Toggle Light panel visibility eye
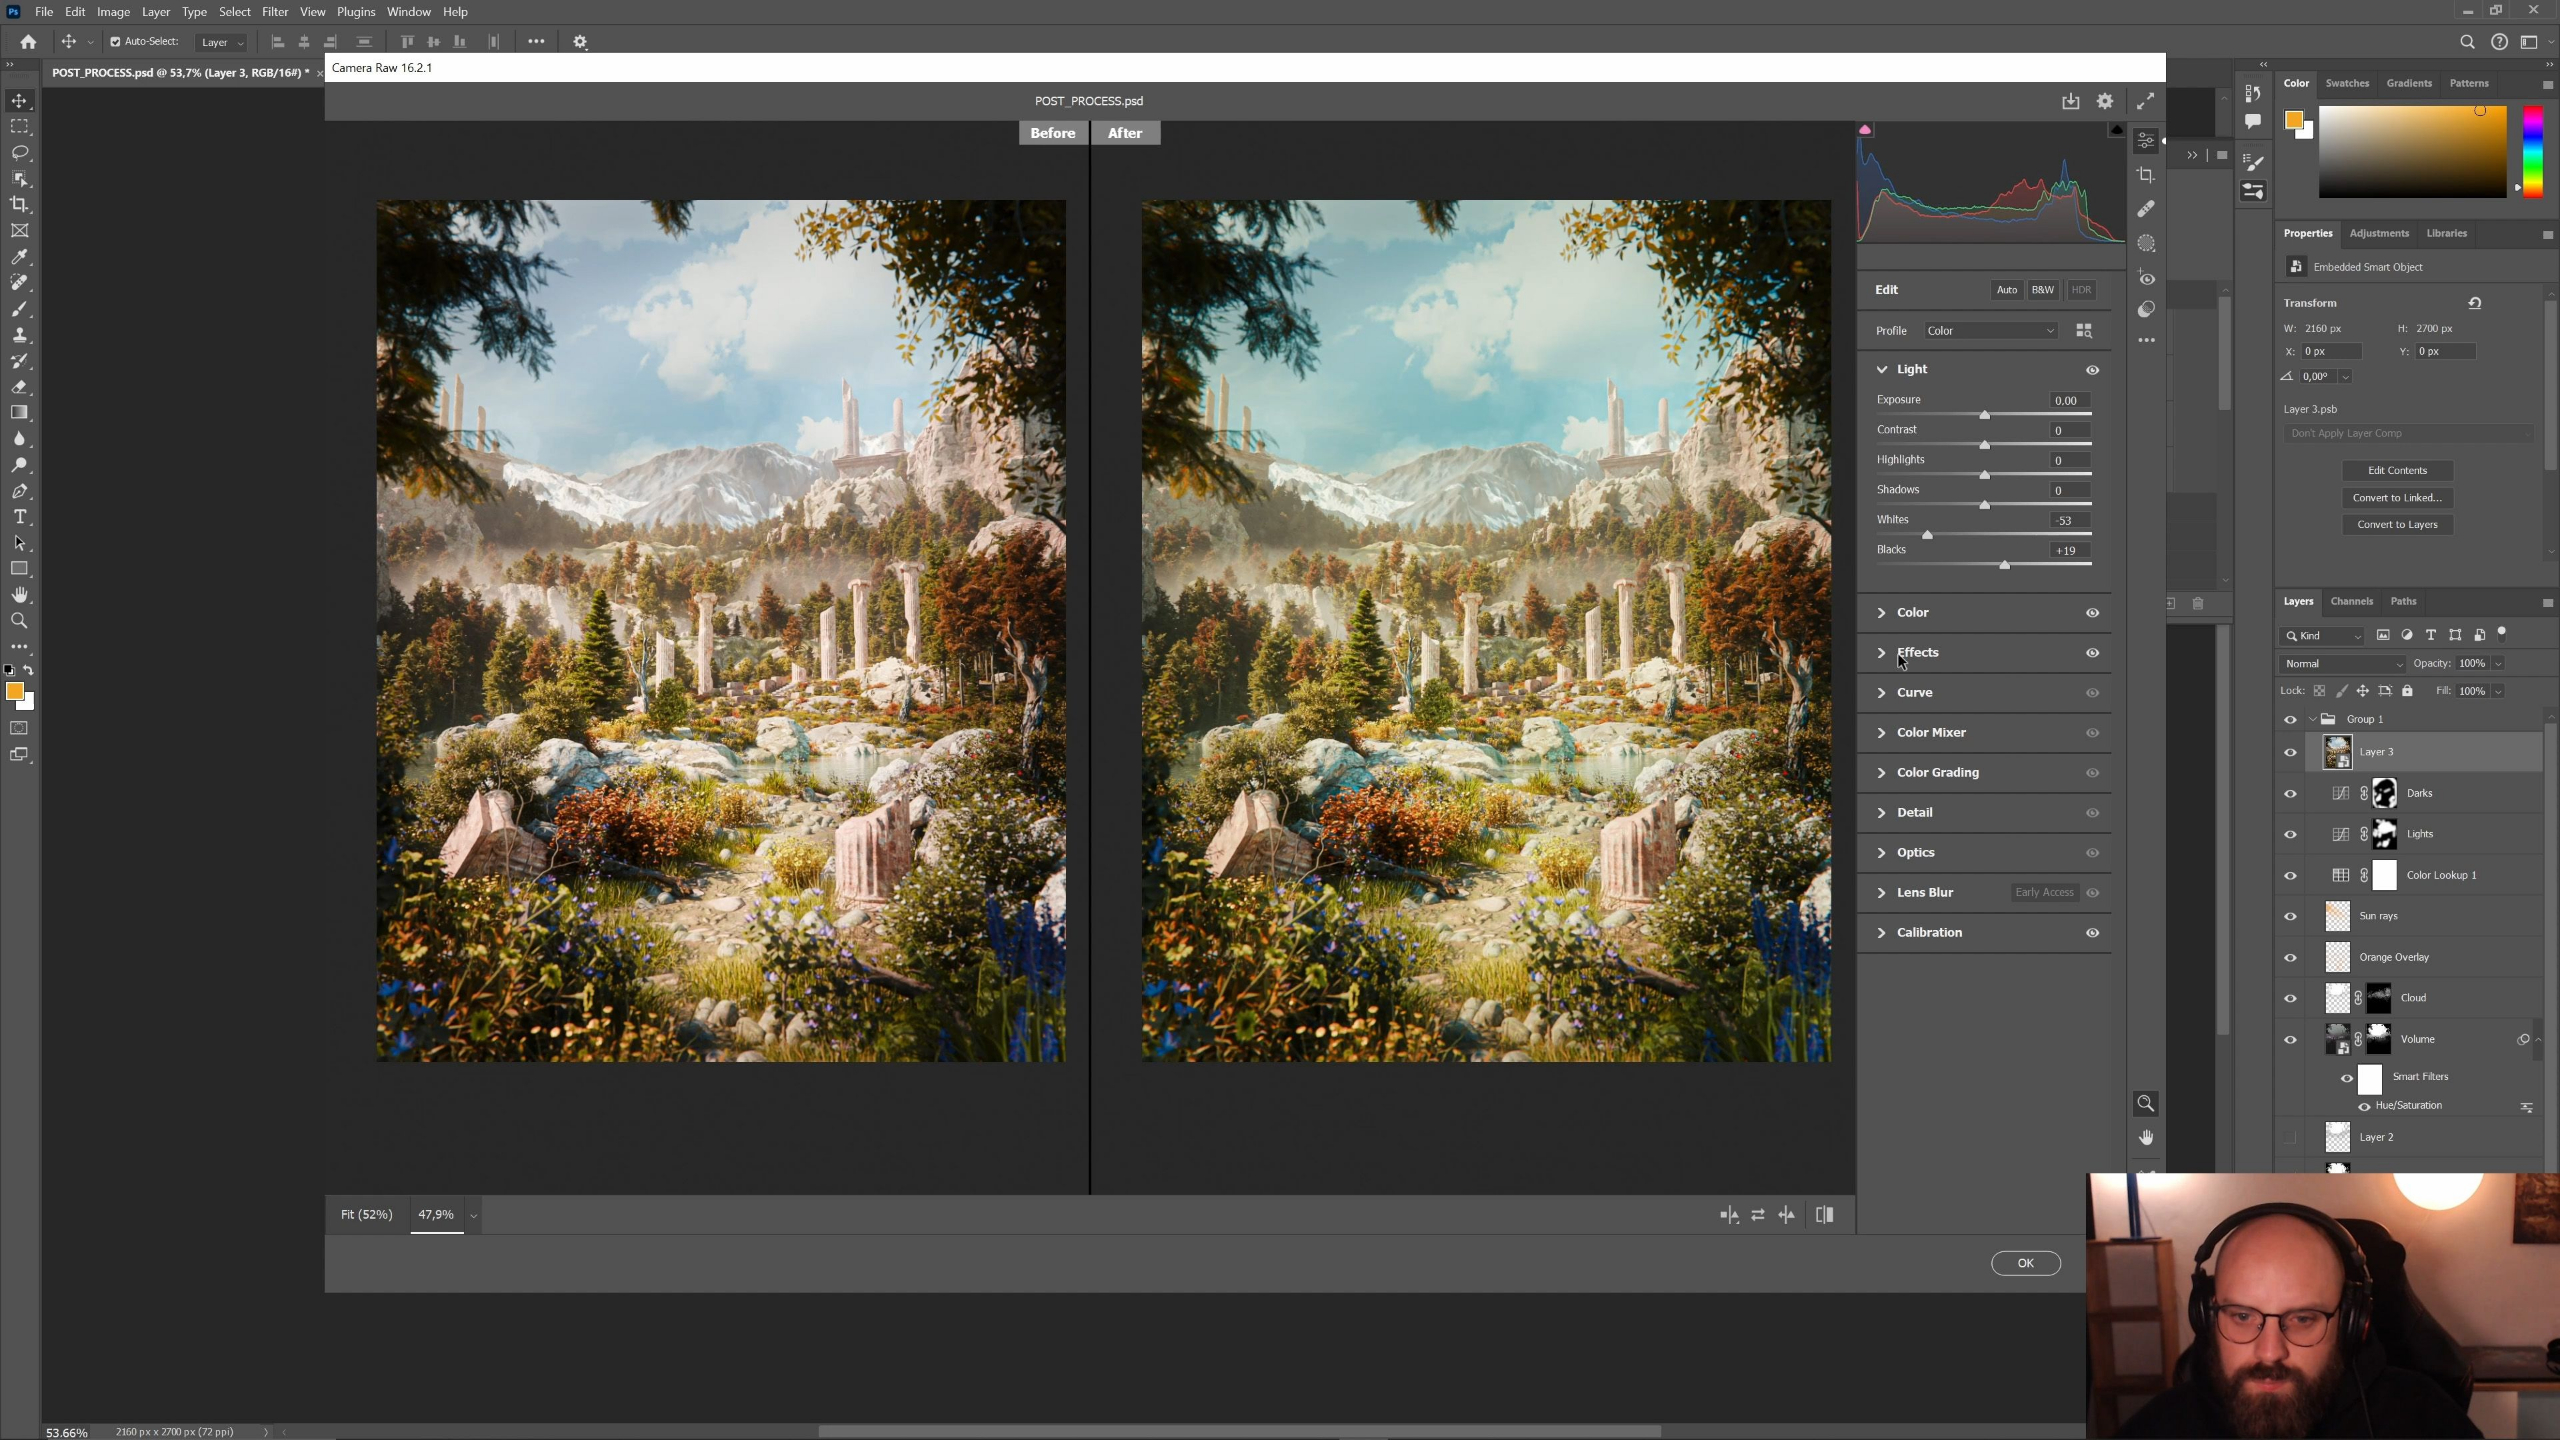This screenshot has width=2560, height=1440. pyautogui.click(x=2092, y=370)
